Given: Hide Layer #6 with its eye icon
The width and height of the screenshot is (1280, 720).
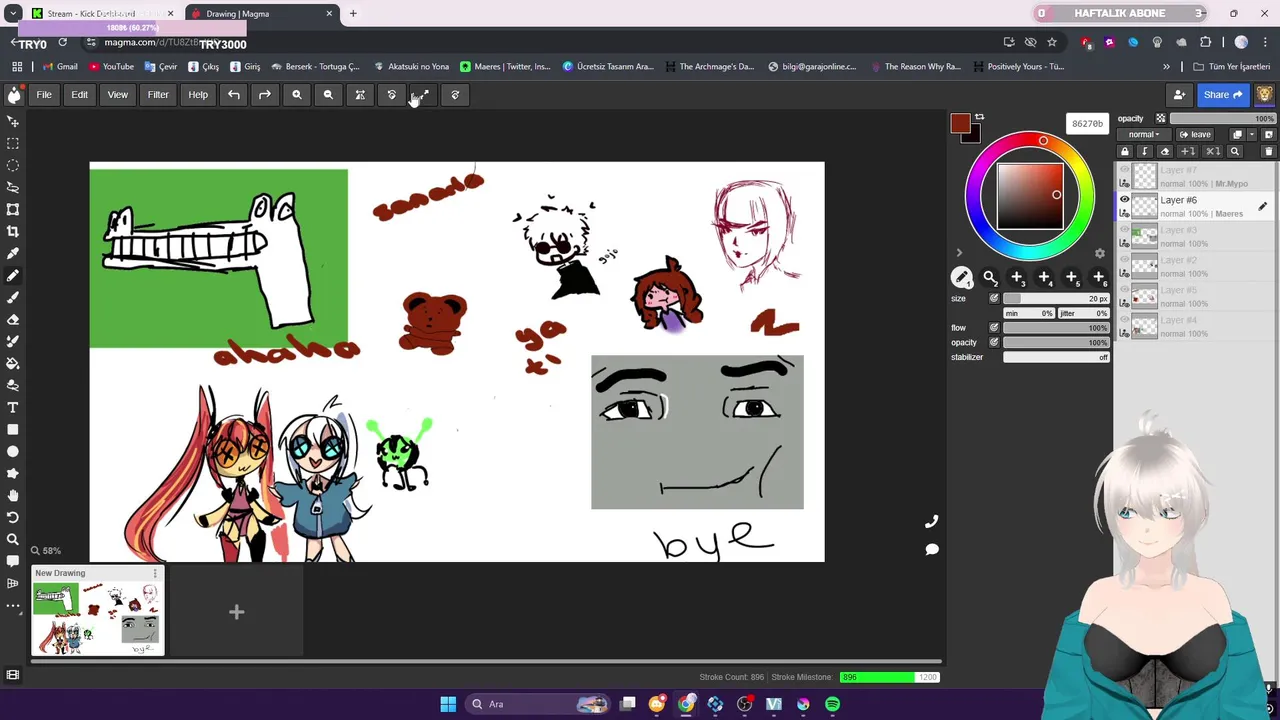Looking at the screenshot, I should click(1124, 200).
